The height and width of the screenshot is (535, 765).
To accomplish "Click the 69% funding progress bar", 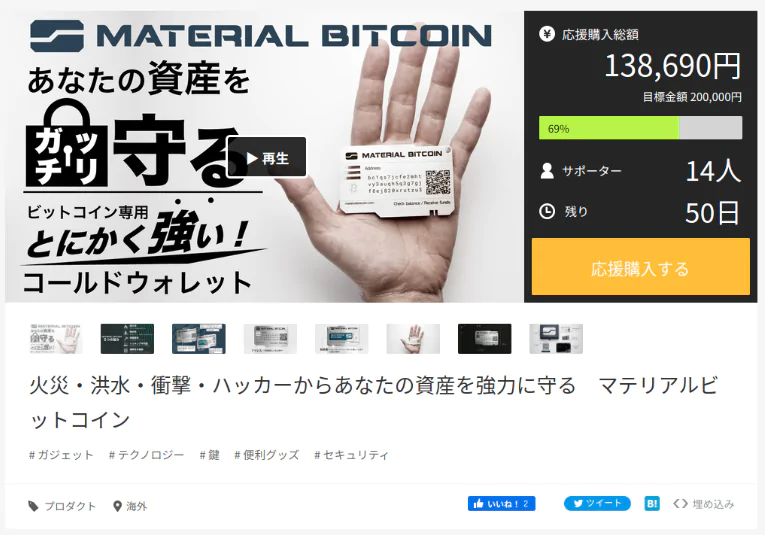I will pos(641,128).
